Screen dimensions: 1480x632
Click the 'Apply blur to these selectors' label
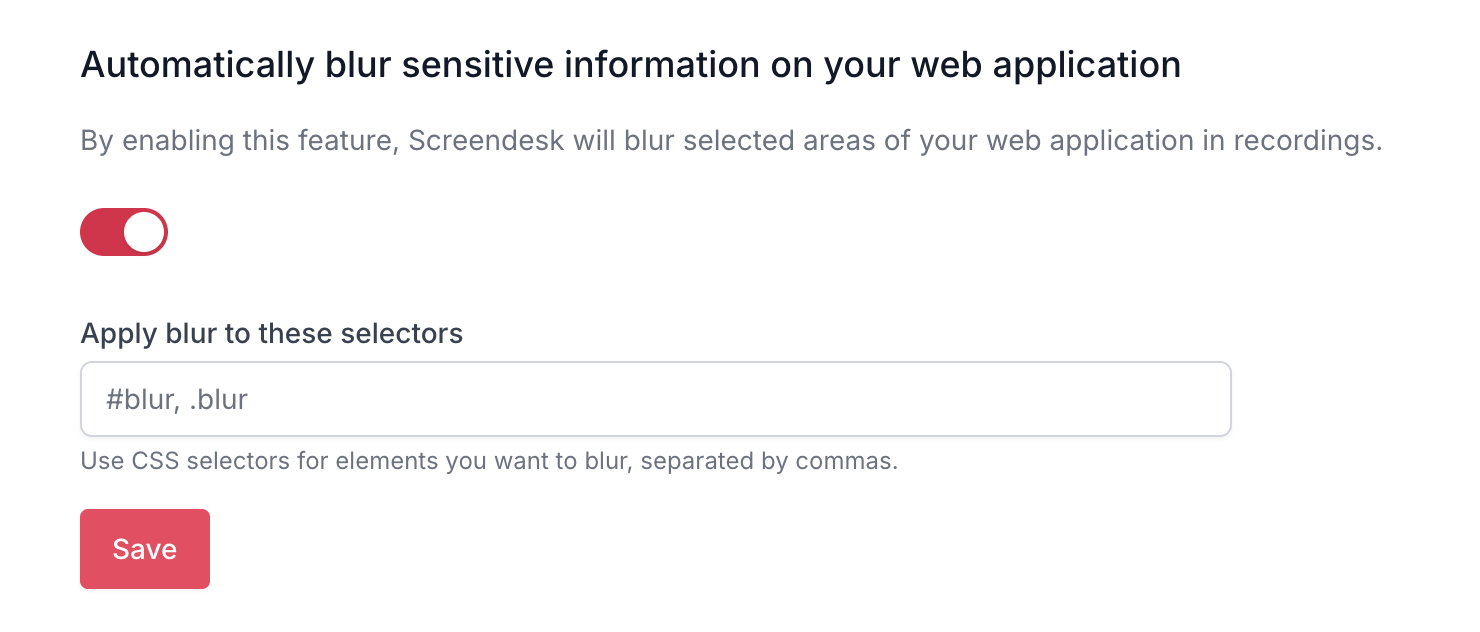click(x=271, y=333)
